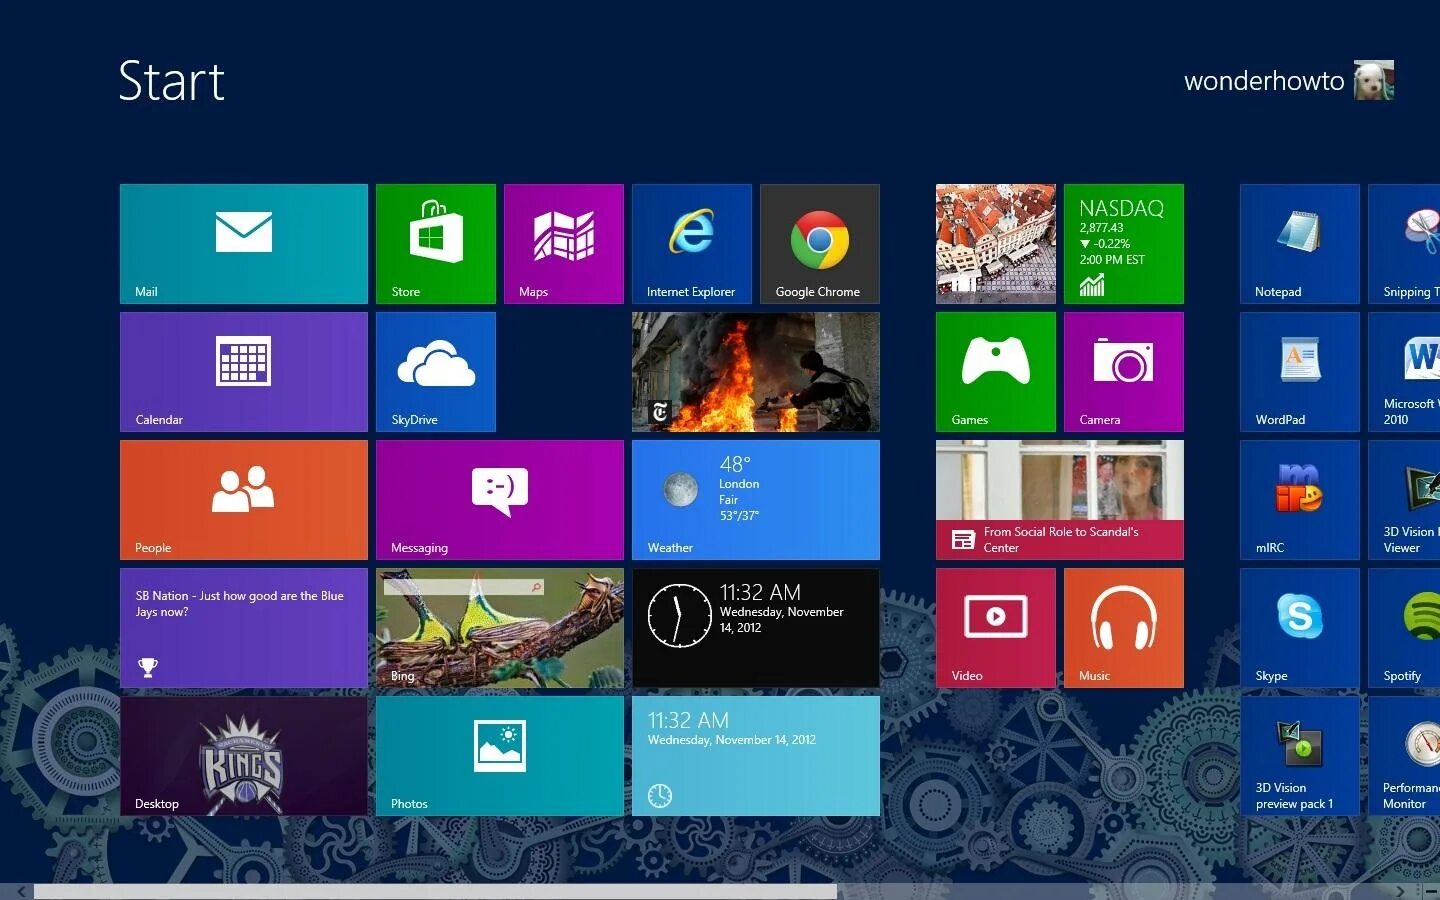Open the Bing search tile
Screen dimensions: 1440x900
pos(500,628)
